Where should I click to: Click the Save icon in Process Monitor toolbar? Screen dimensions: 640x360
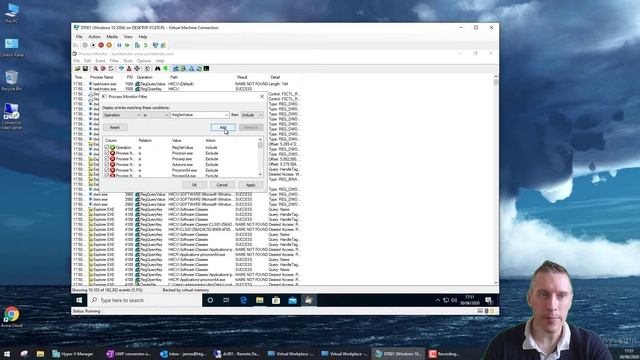(x=85, y=69)
